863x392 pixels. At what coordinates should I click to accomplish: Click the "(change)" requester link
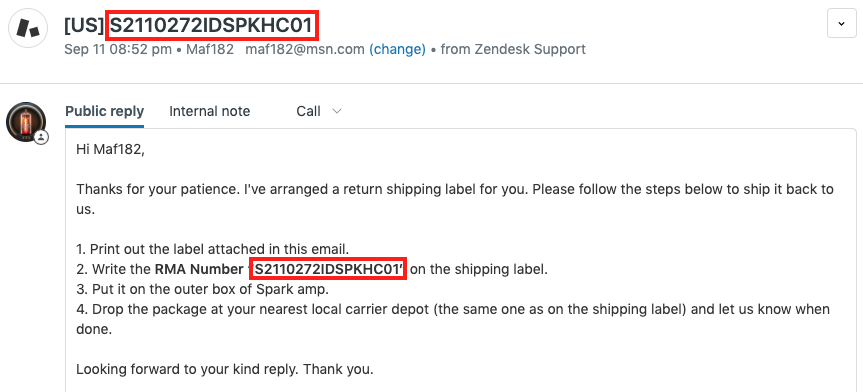(397, 50)
